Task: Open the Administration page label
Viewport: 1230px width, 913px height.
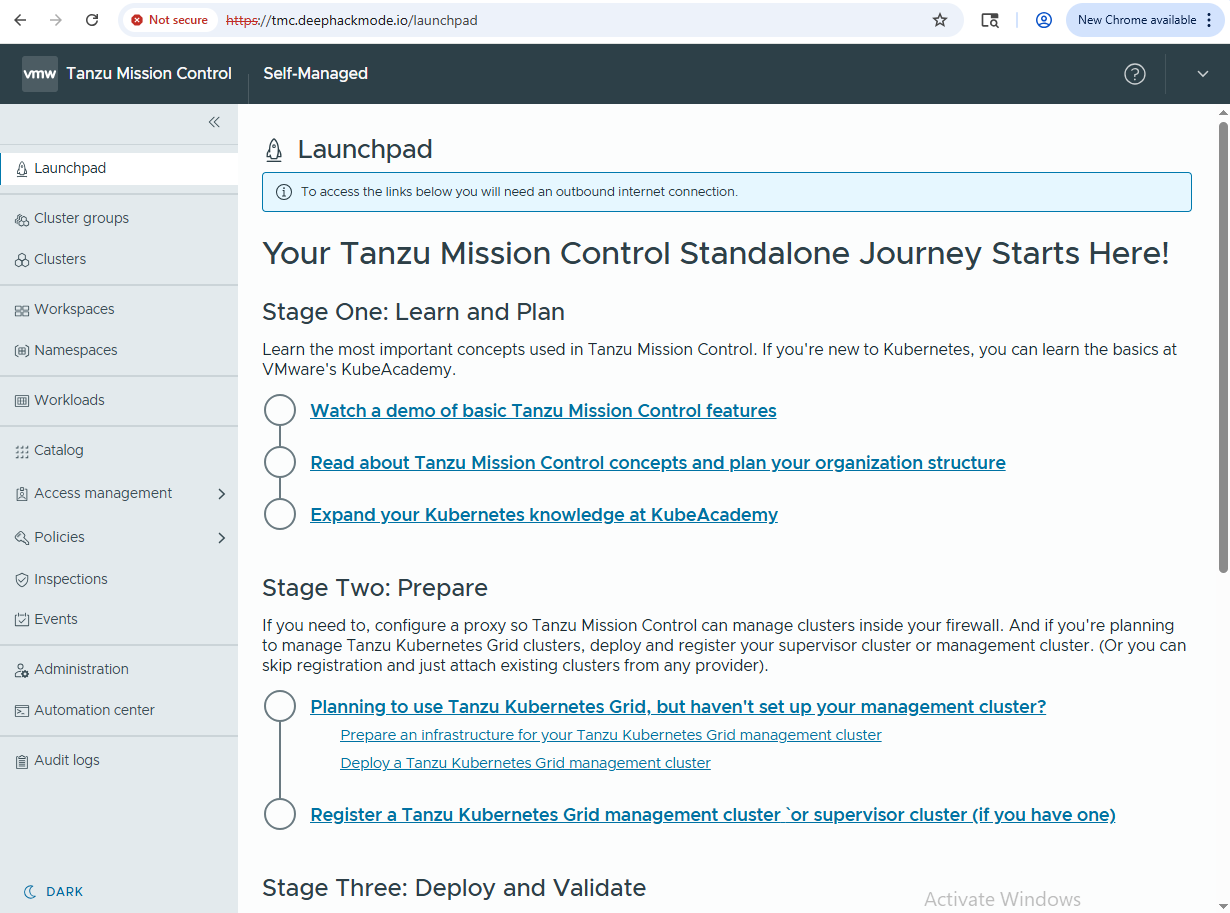Action: [x=82, y=669]
